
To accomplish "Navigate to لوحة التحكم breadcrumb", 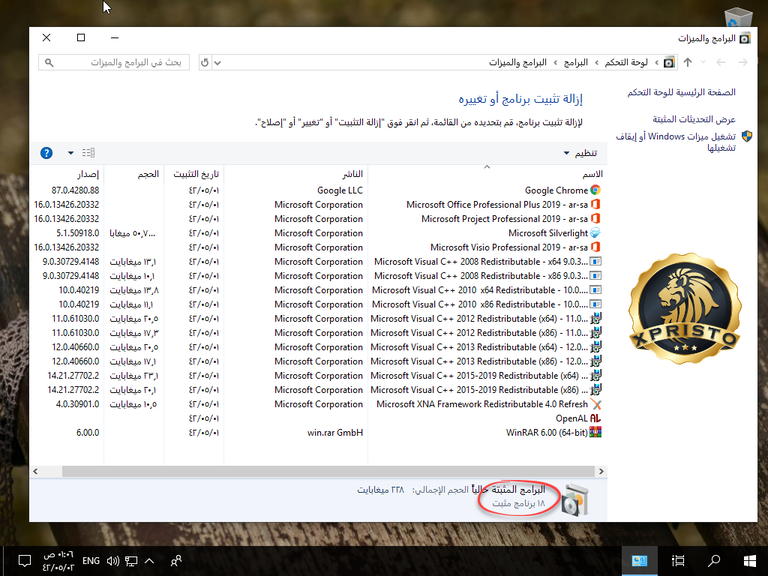I will 626,62.
